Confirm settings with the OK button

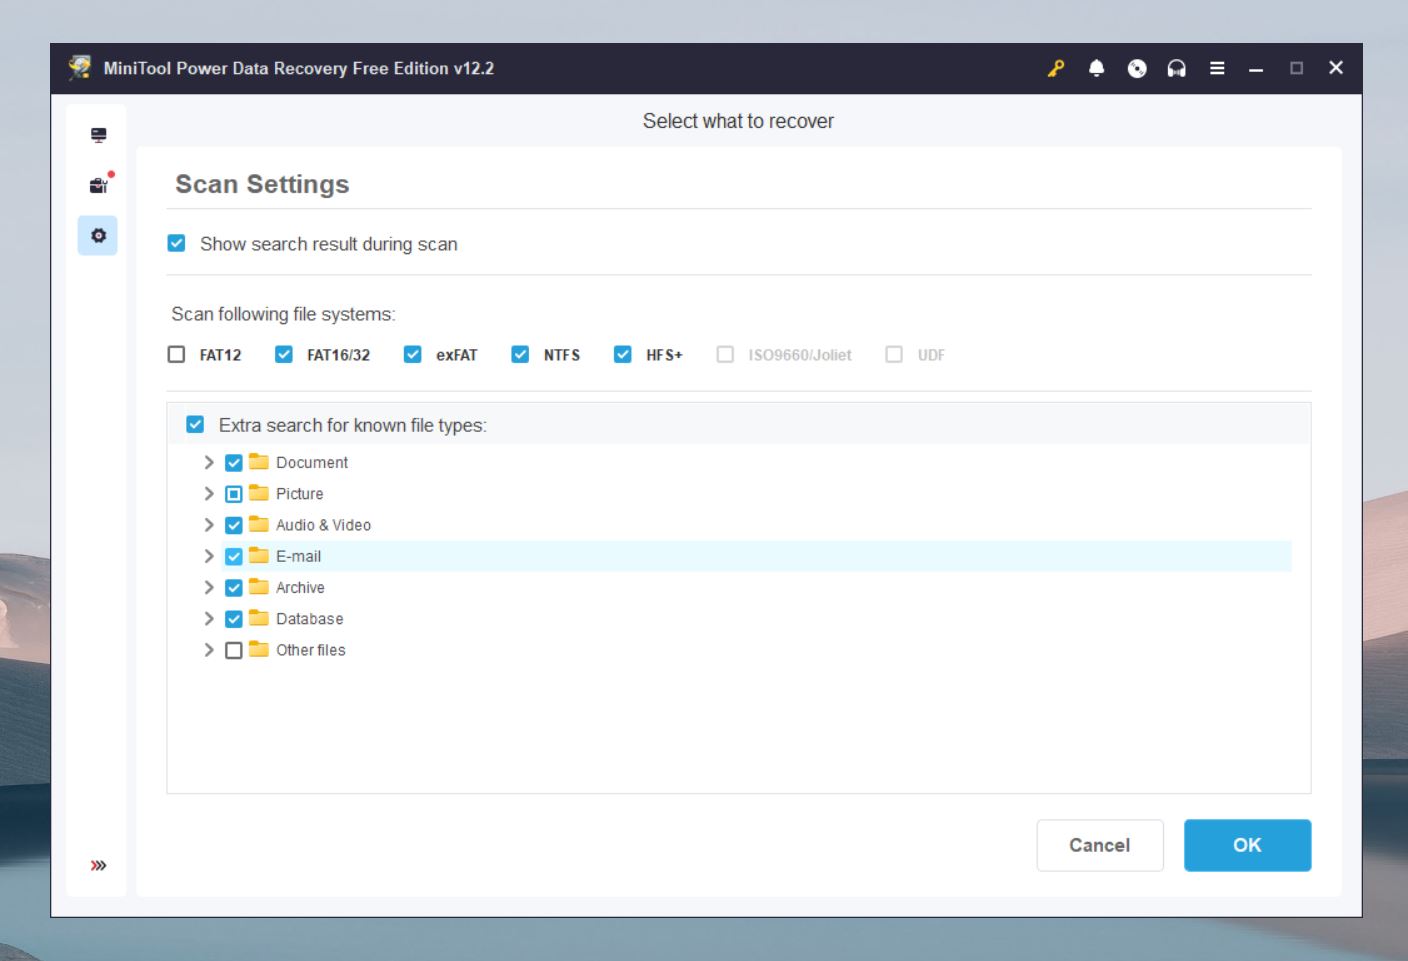(1247, 845)
